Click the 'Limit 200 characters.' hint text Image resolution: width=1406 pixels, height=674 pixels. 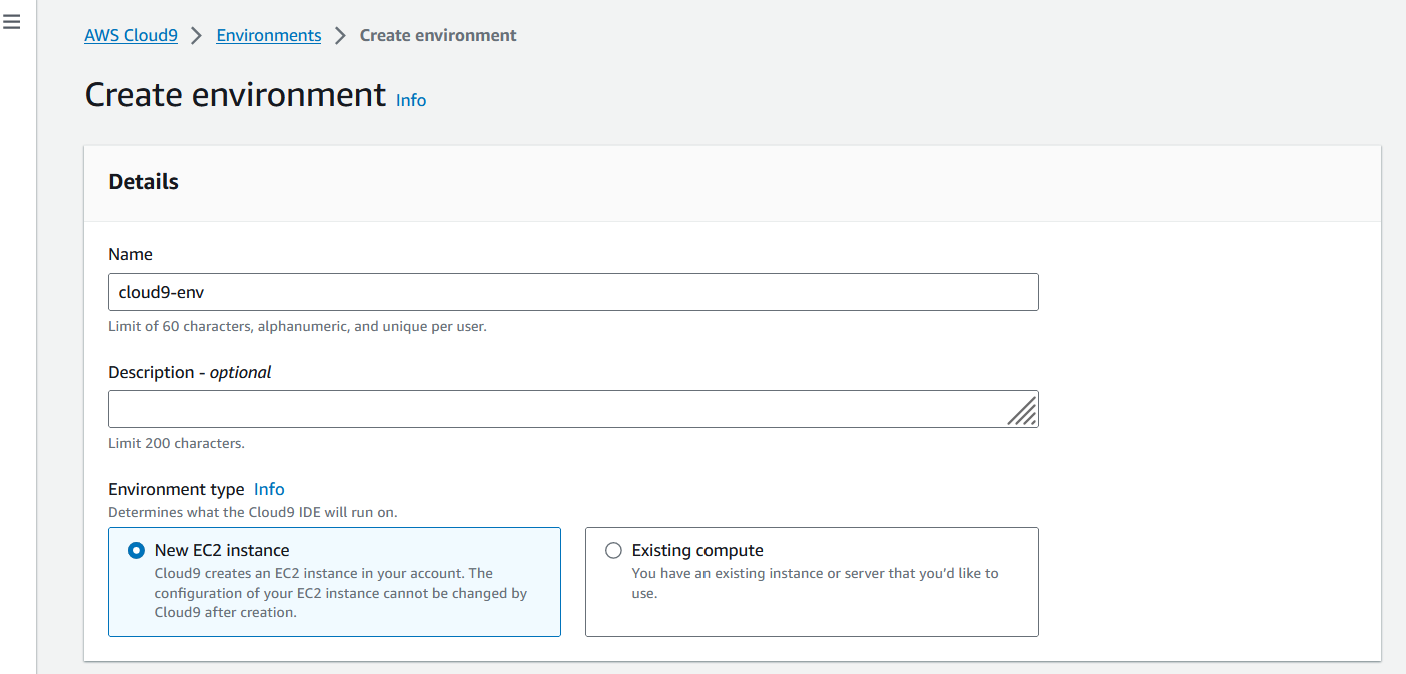pyautogui.click(x=176, y=443)
